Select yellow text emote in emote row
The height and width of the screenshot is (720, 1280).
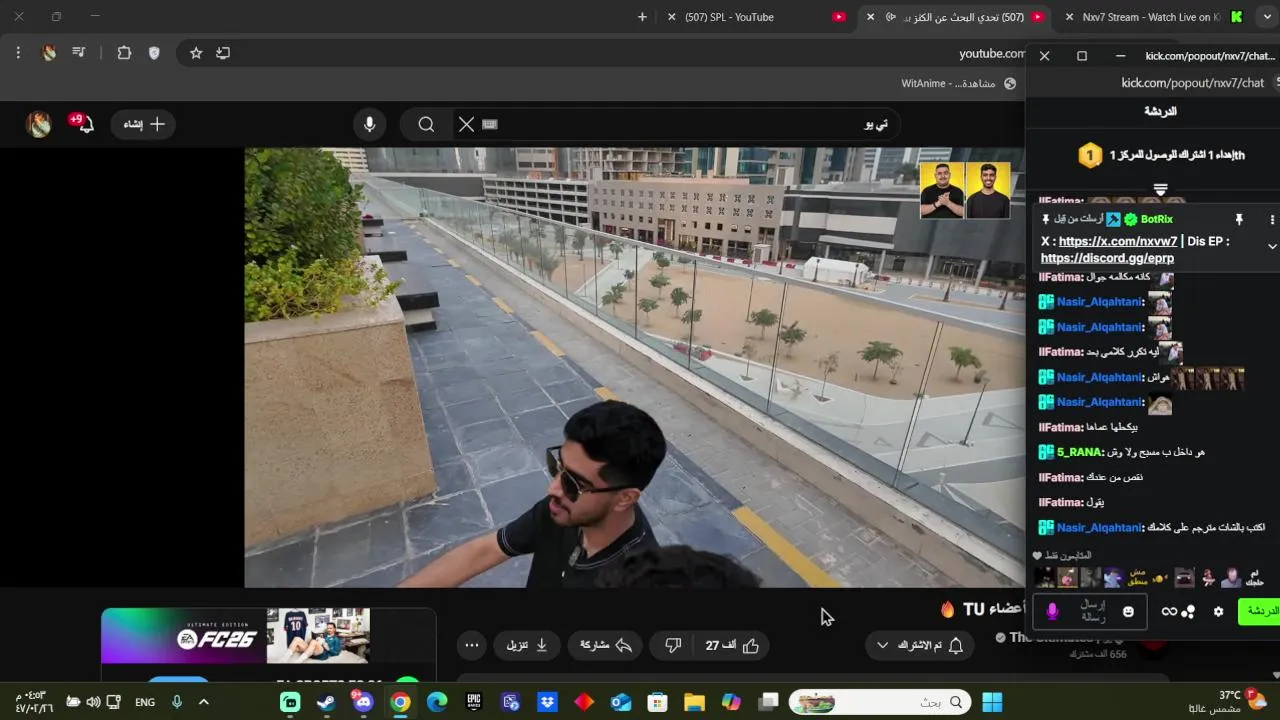pyautogui.click(x=1137, y=577)
